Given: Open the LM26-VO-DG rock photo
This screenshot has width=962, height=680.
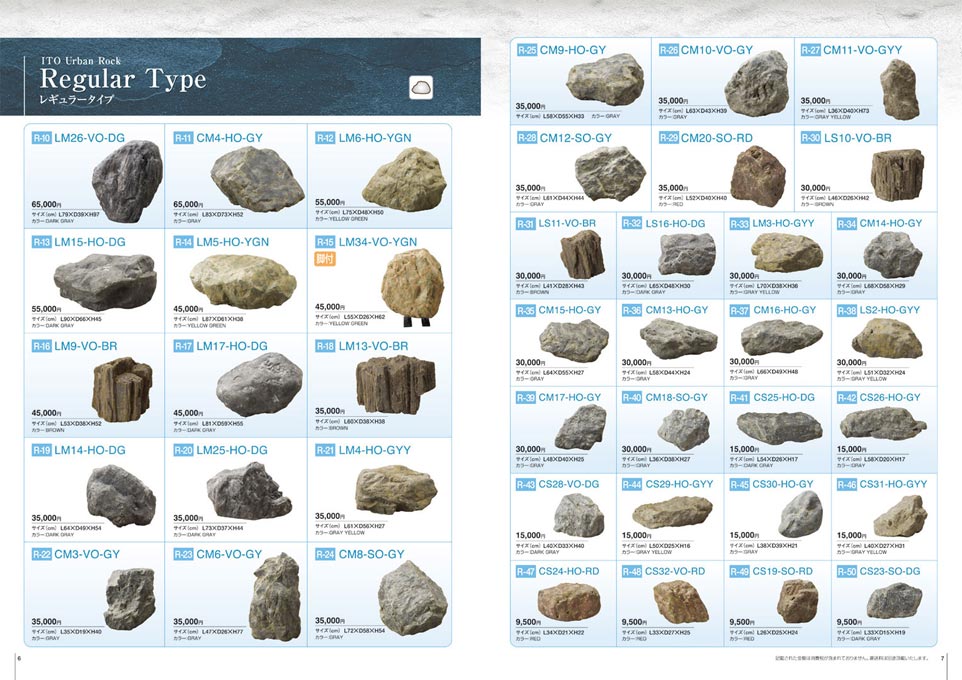Looking at the screenshot, I should (x=125, y=178).
